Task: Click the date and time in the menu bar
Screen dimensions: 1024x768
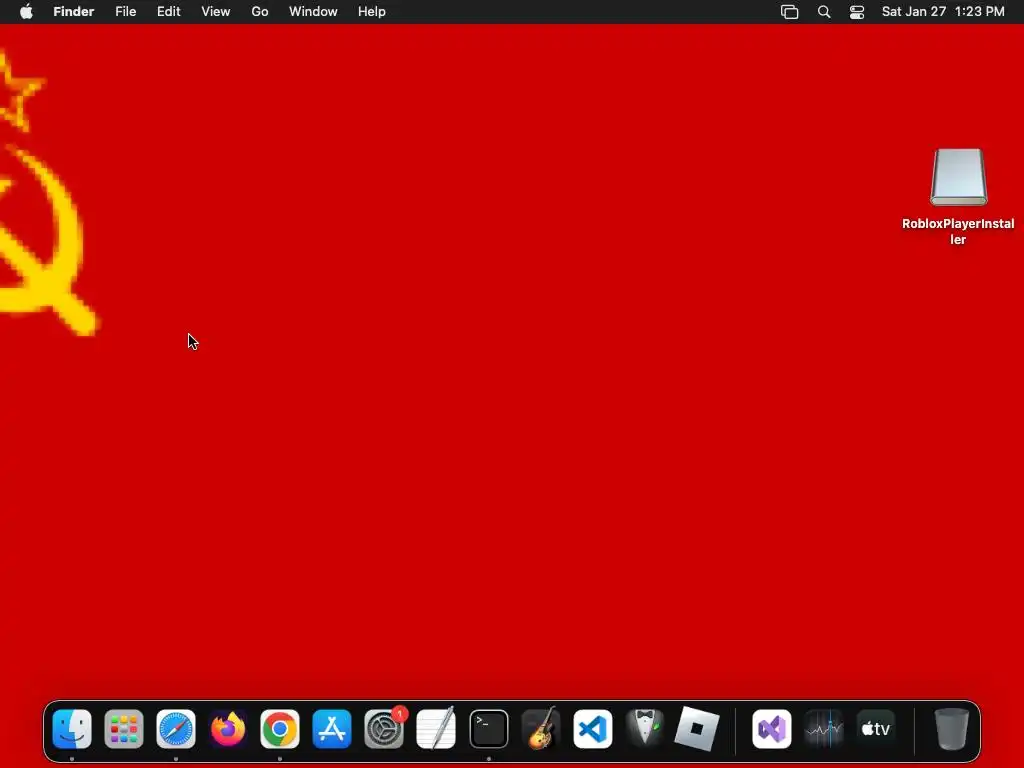Action: pyautogui.click(x=943, y=12)
